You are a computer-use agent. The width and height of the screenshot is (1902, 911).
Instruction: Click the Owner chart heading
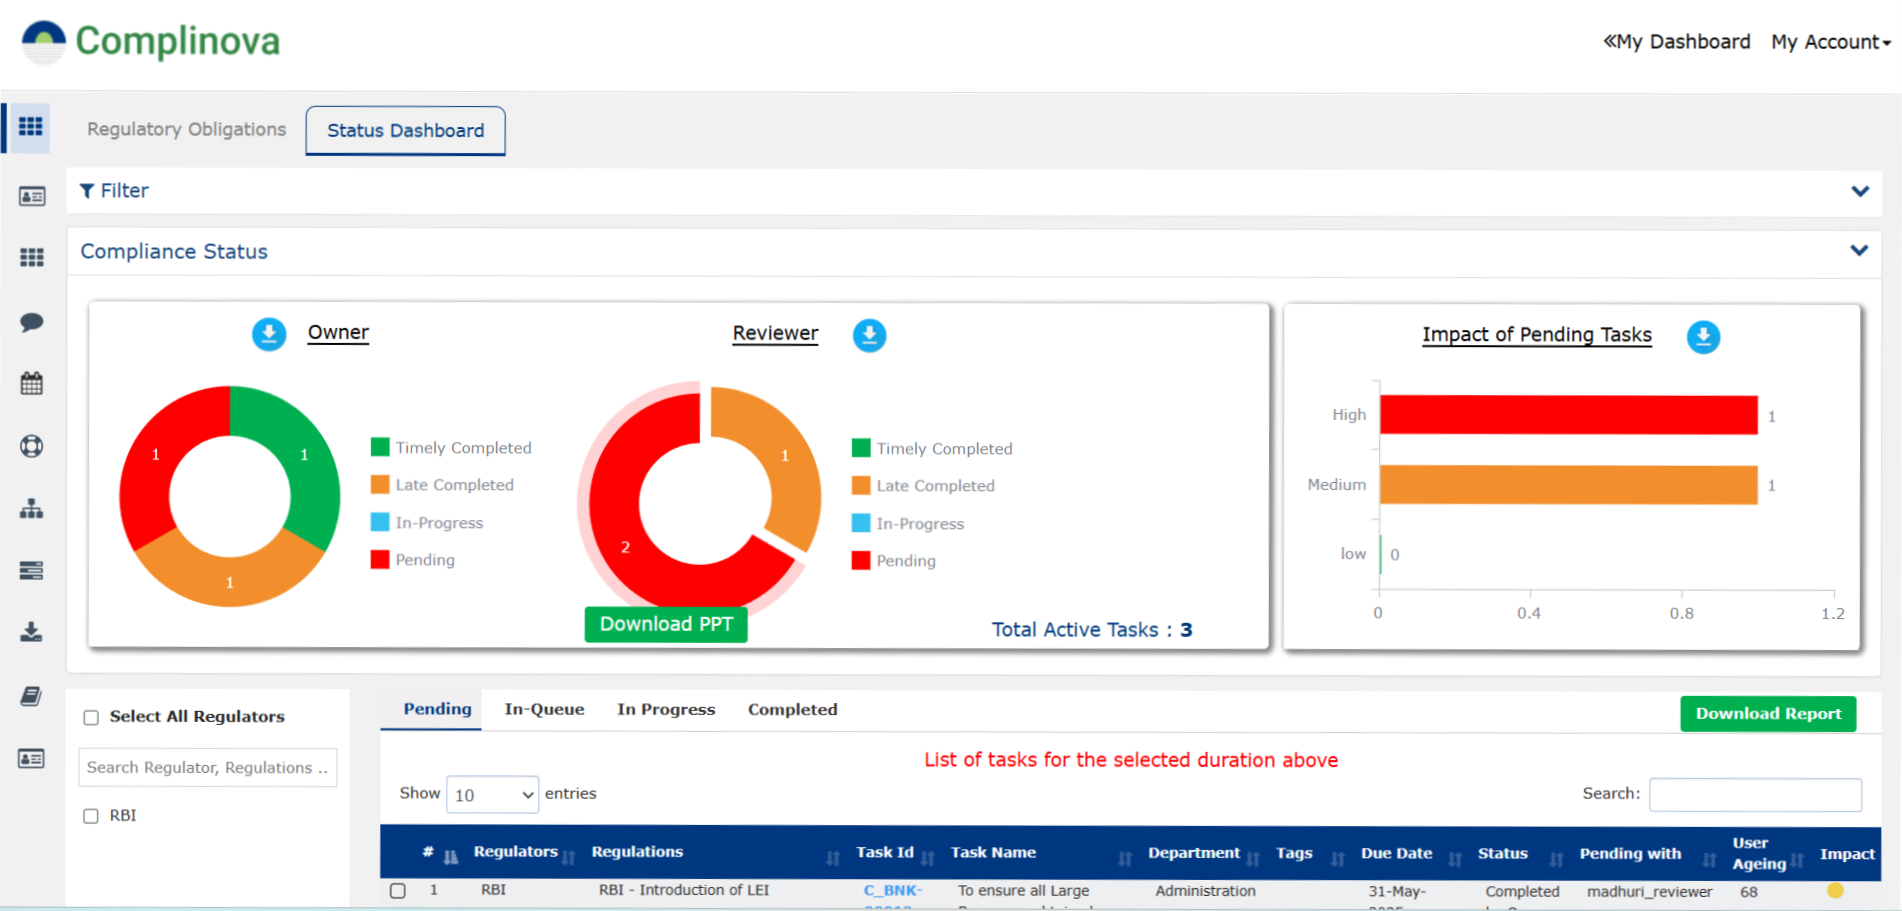(x=338, y=333)
